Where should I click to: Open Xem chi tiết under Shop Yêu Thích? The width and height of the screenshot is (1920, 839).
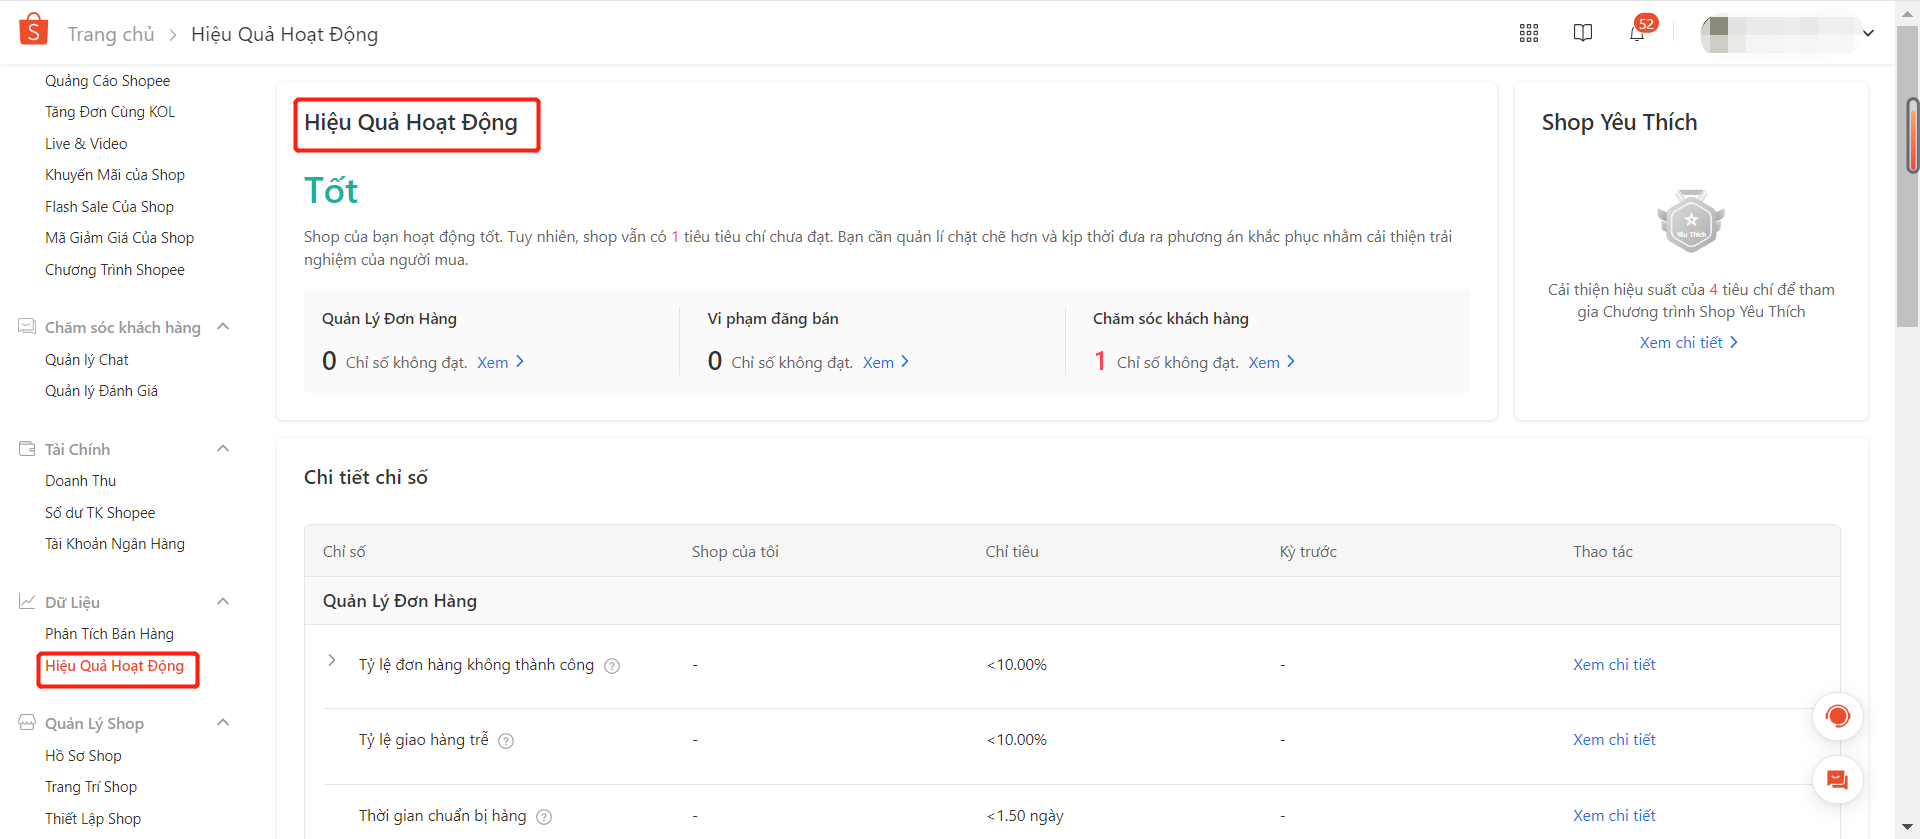coord(1688,342)
